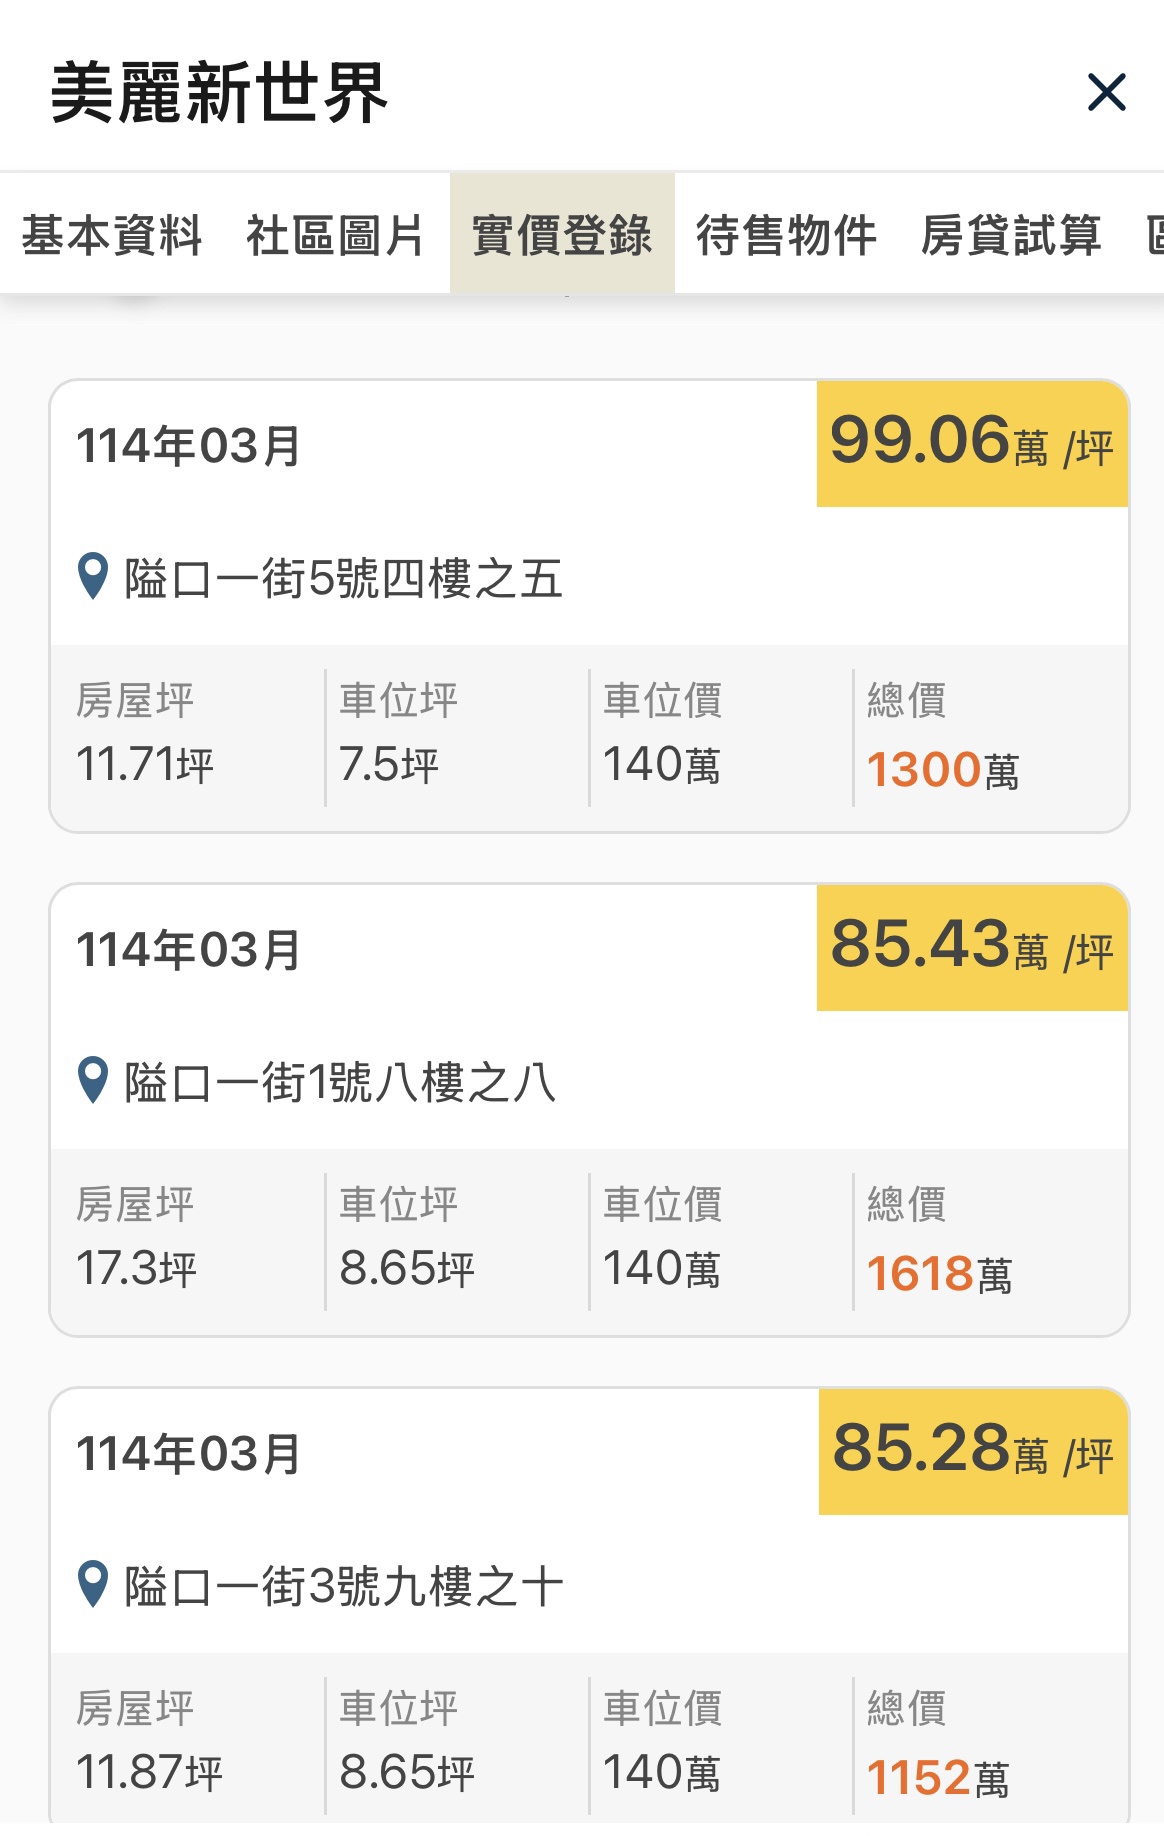Tap the location pin beside 隘口一街5號四樓之五

[93, 577]
